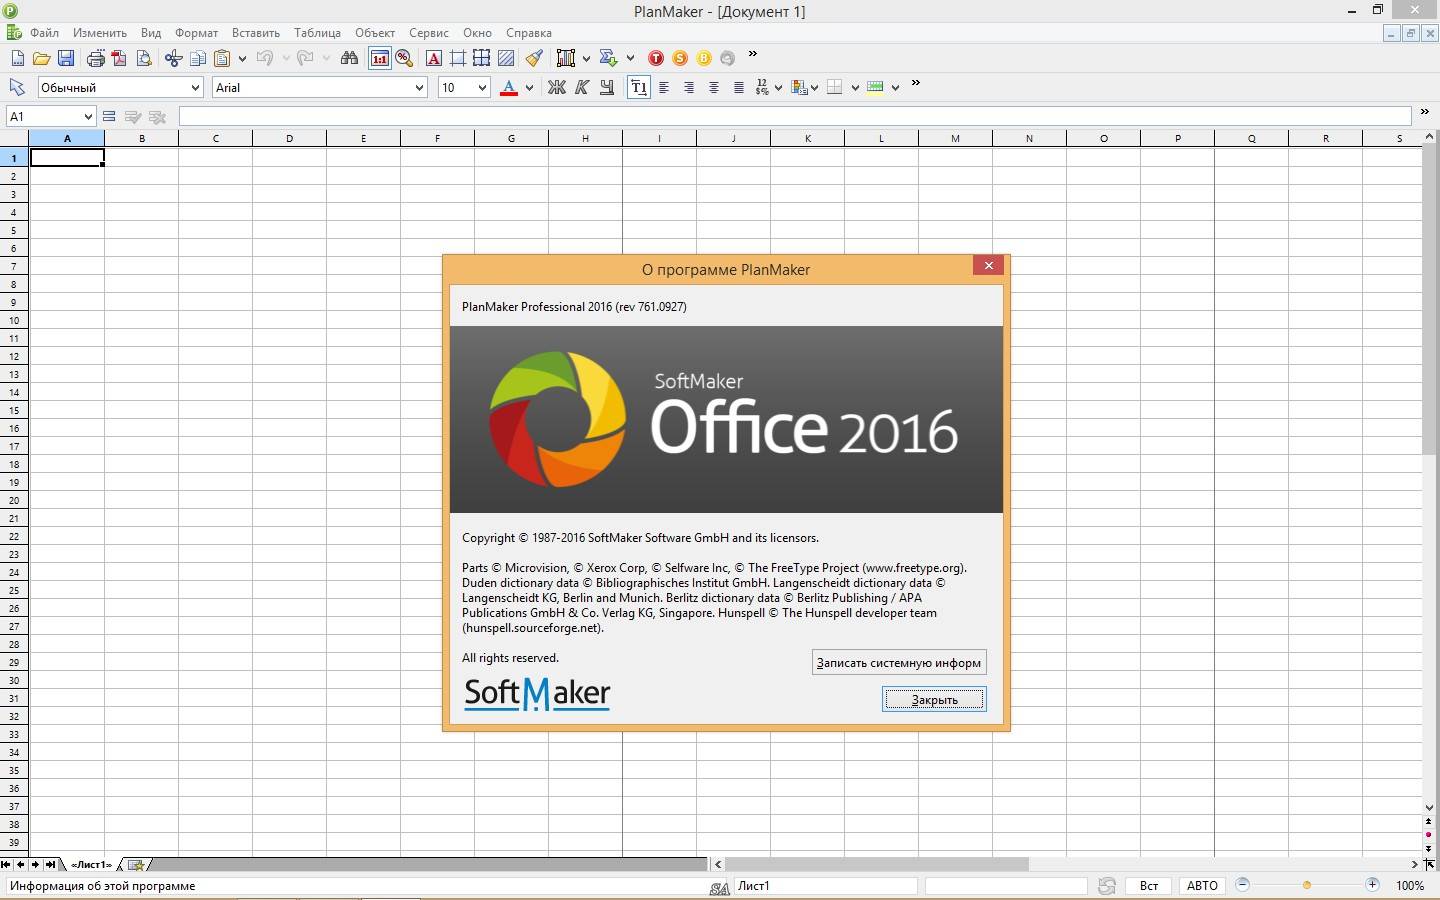Open the Таблица menu
Screen dimensions: 1440x900
coord(317,33)
